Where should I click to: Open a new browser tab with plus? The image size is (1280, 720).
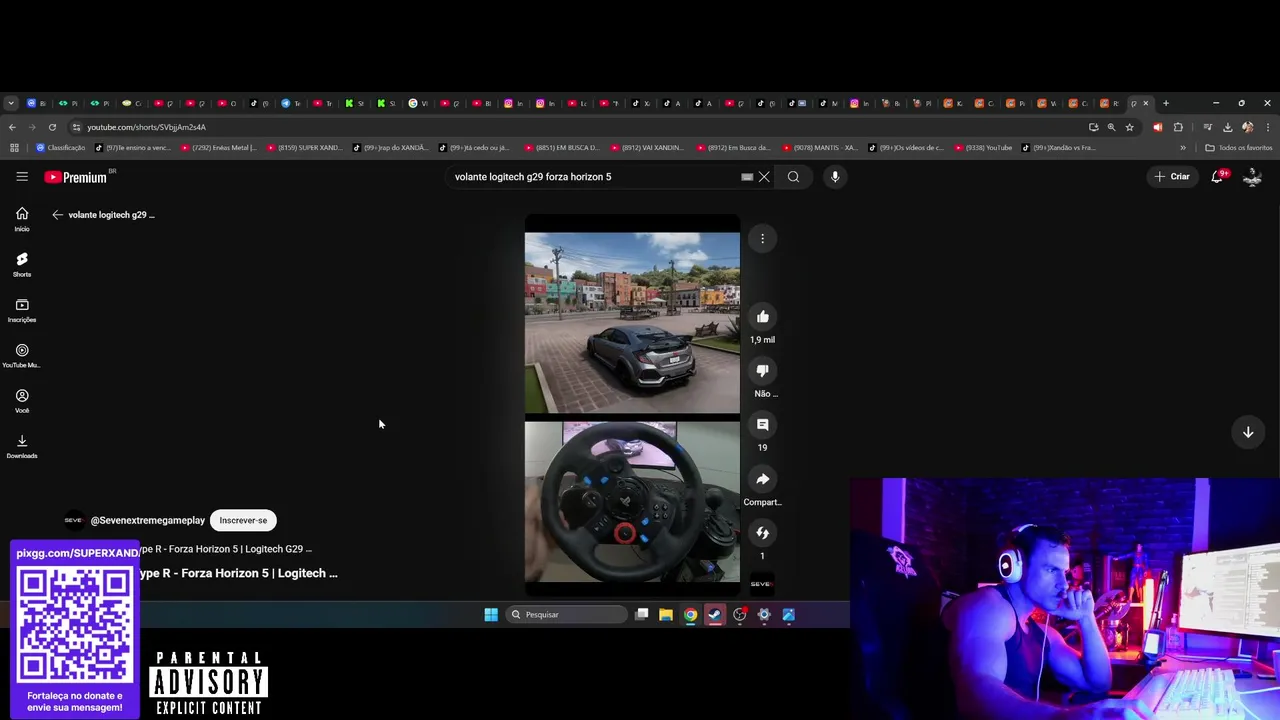tap(1165, 103)
